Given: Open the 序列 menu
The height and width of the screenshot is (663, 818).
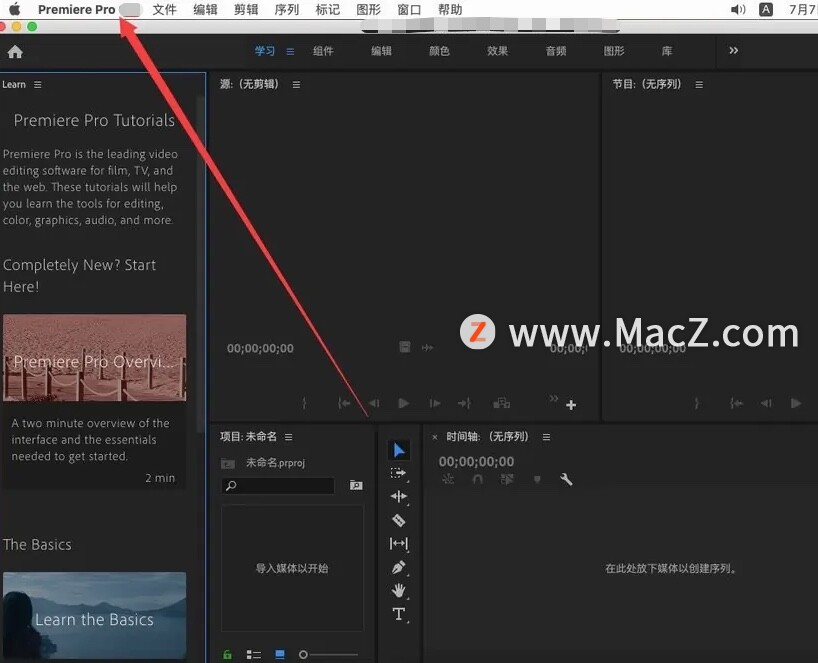Looking at the screenshot, I should click(x=286, y=9).
